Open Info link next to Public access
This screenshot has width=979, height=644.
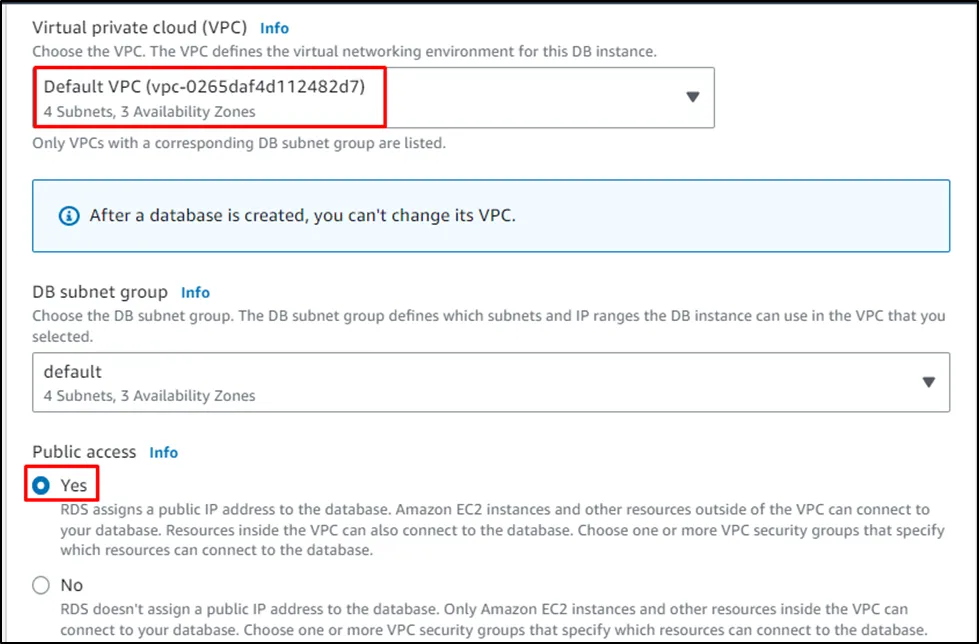click(x=163, y=452)
